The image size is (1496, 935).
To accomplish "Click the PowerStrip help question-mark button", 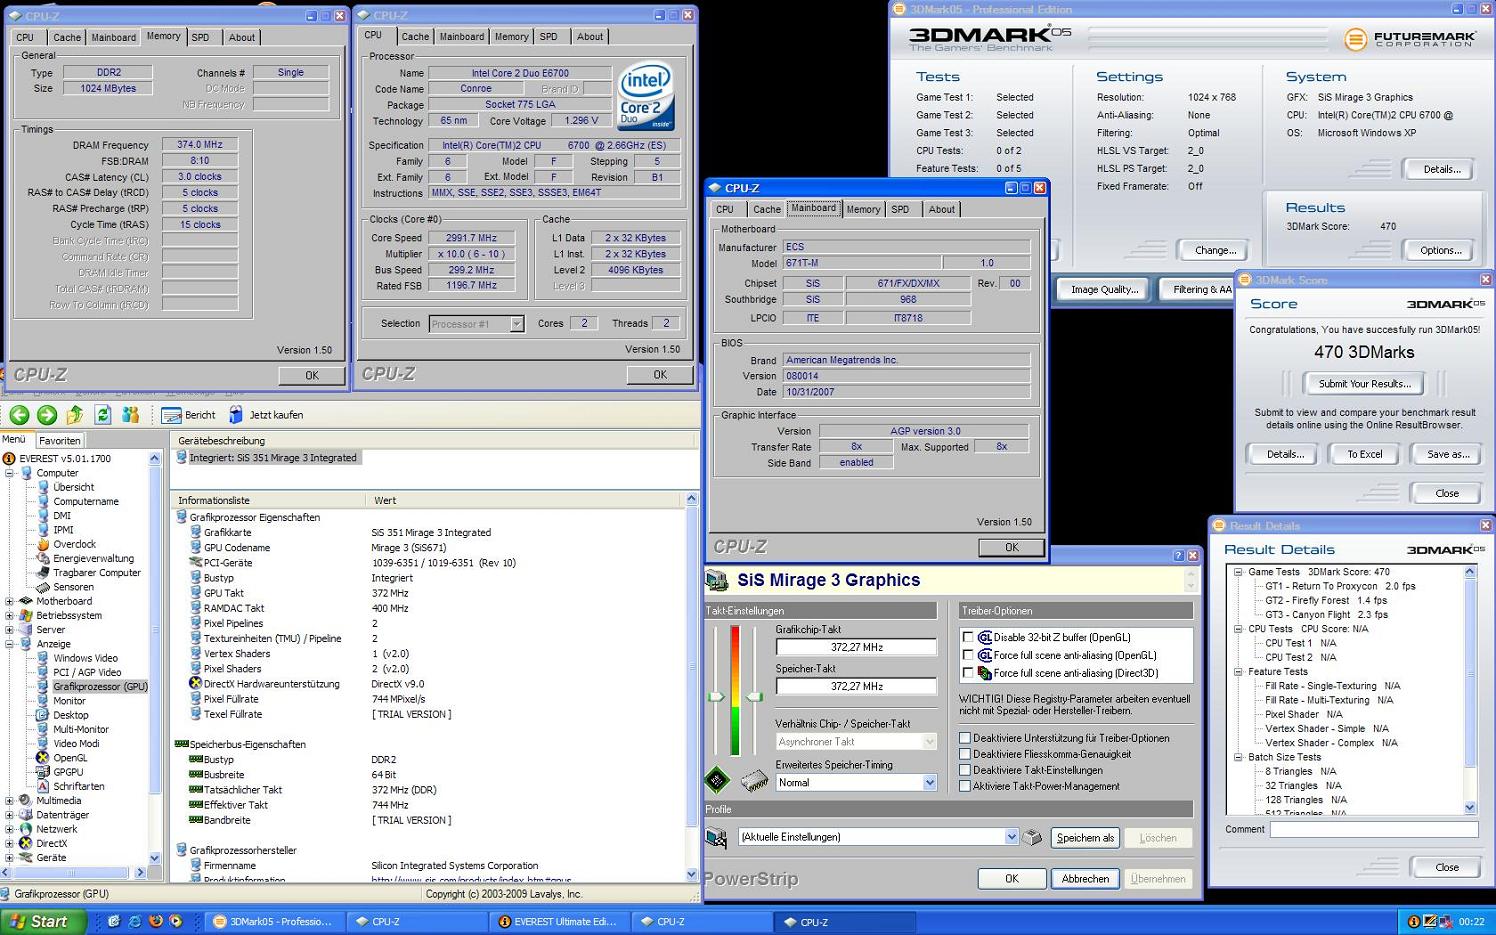I will pyautogui.click(x=1178, y=556).
